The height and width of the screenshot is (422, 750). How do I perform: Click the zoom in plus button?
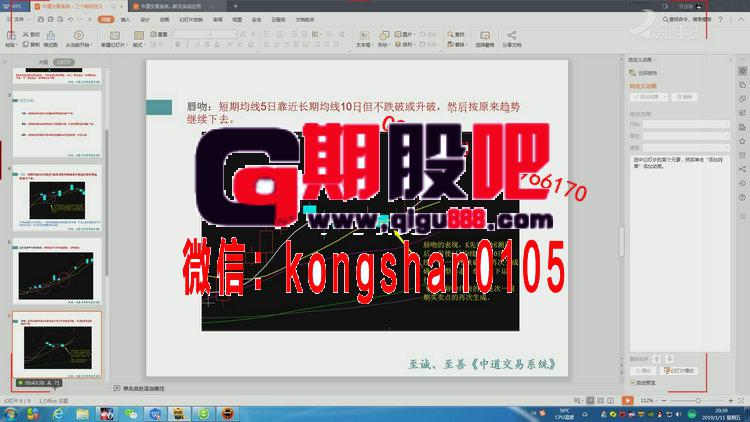click(731, 400)
